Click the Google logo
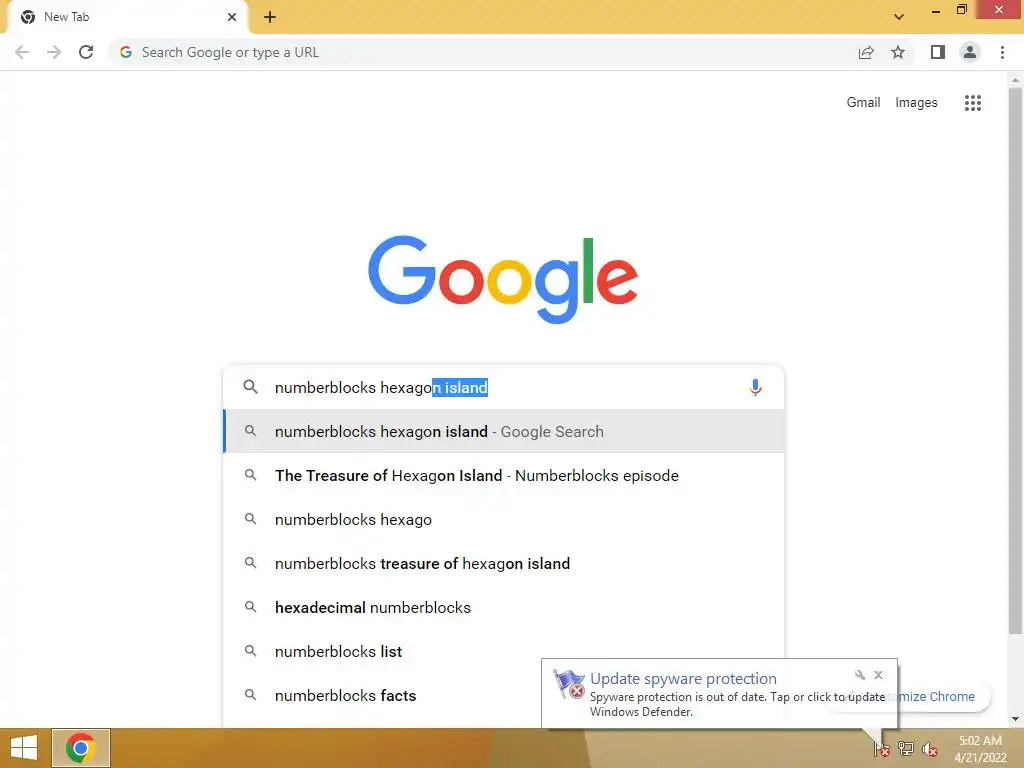 click(x=503, y=279)
